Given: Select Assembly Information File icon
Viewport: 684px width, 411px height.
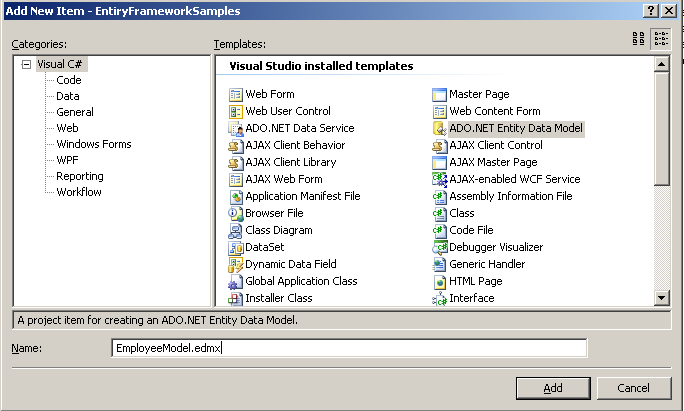Looking at the screenshot, I should (x=439, y=197).
